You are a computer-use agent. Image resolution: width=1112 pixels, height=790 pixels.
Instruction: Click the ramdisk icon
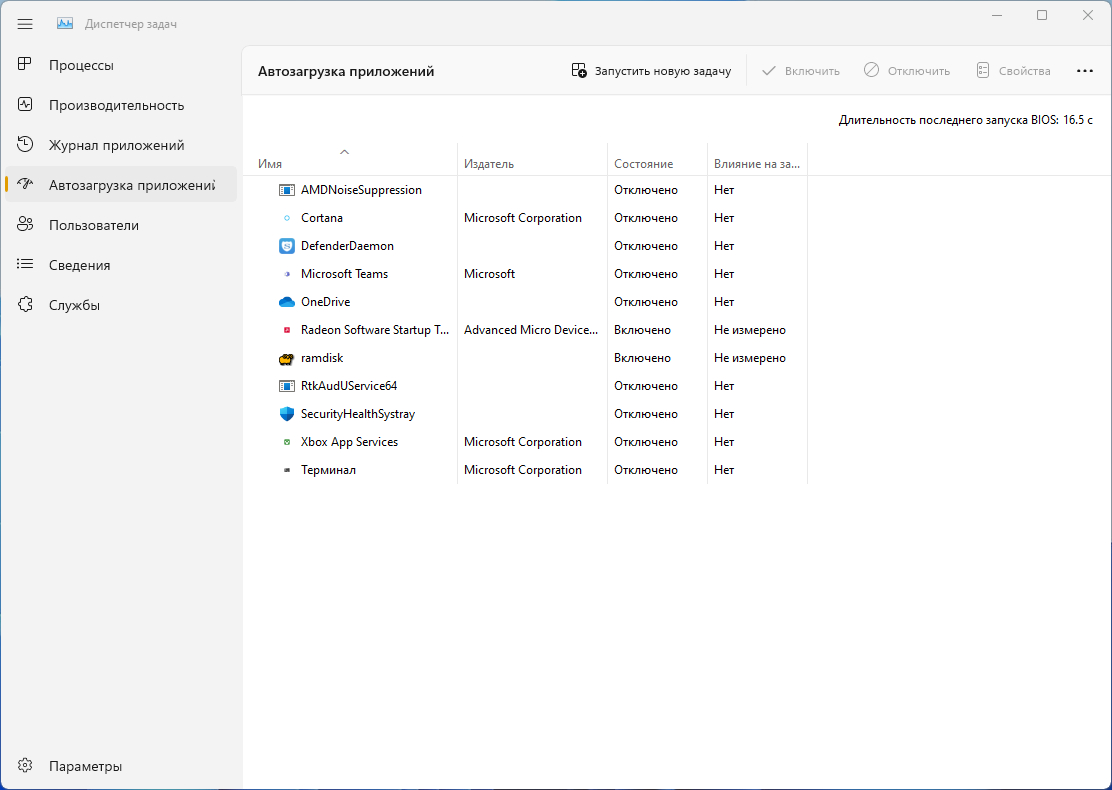point(287,358)
